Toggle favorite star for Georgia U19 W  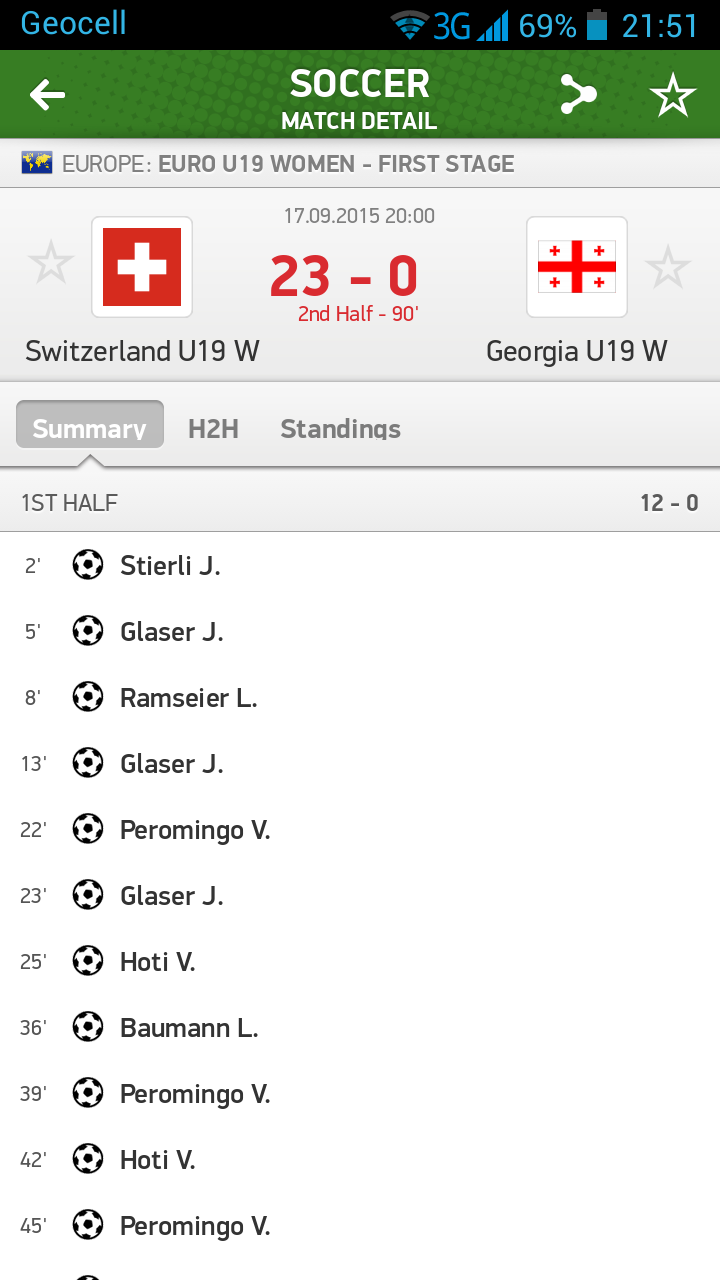coord(667,268)
